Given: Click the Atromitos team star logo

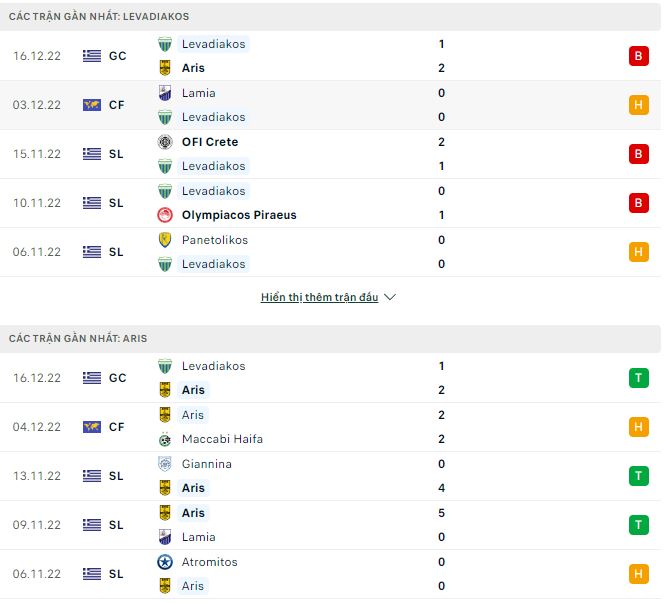Looking at the screenshot, I should coord(165,562).
